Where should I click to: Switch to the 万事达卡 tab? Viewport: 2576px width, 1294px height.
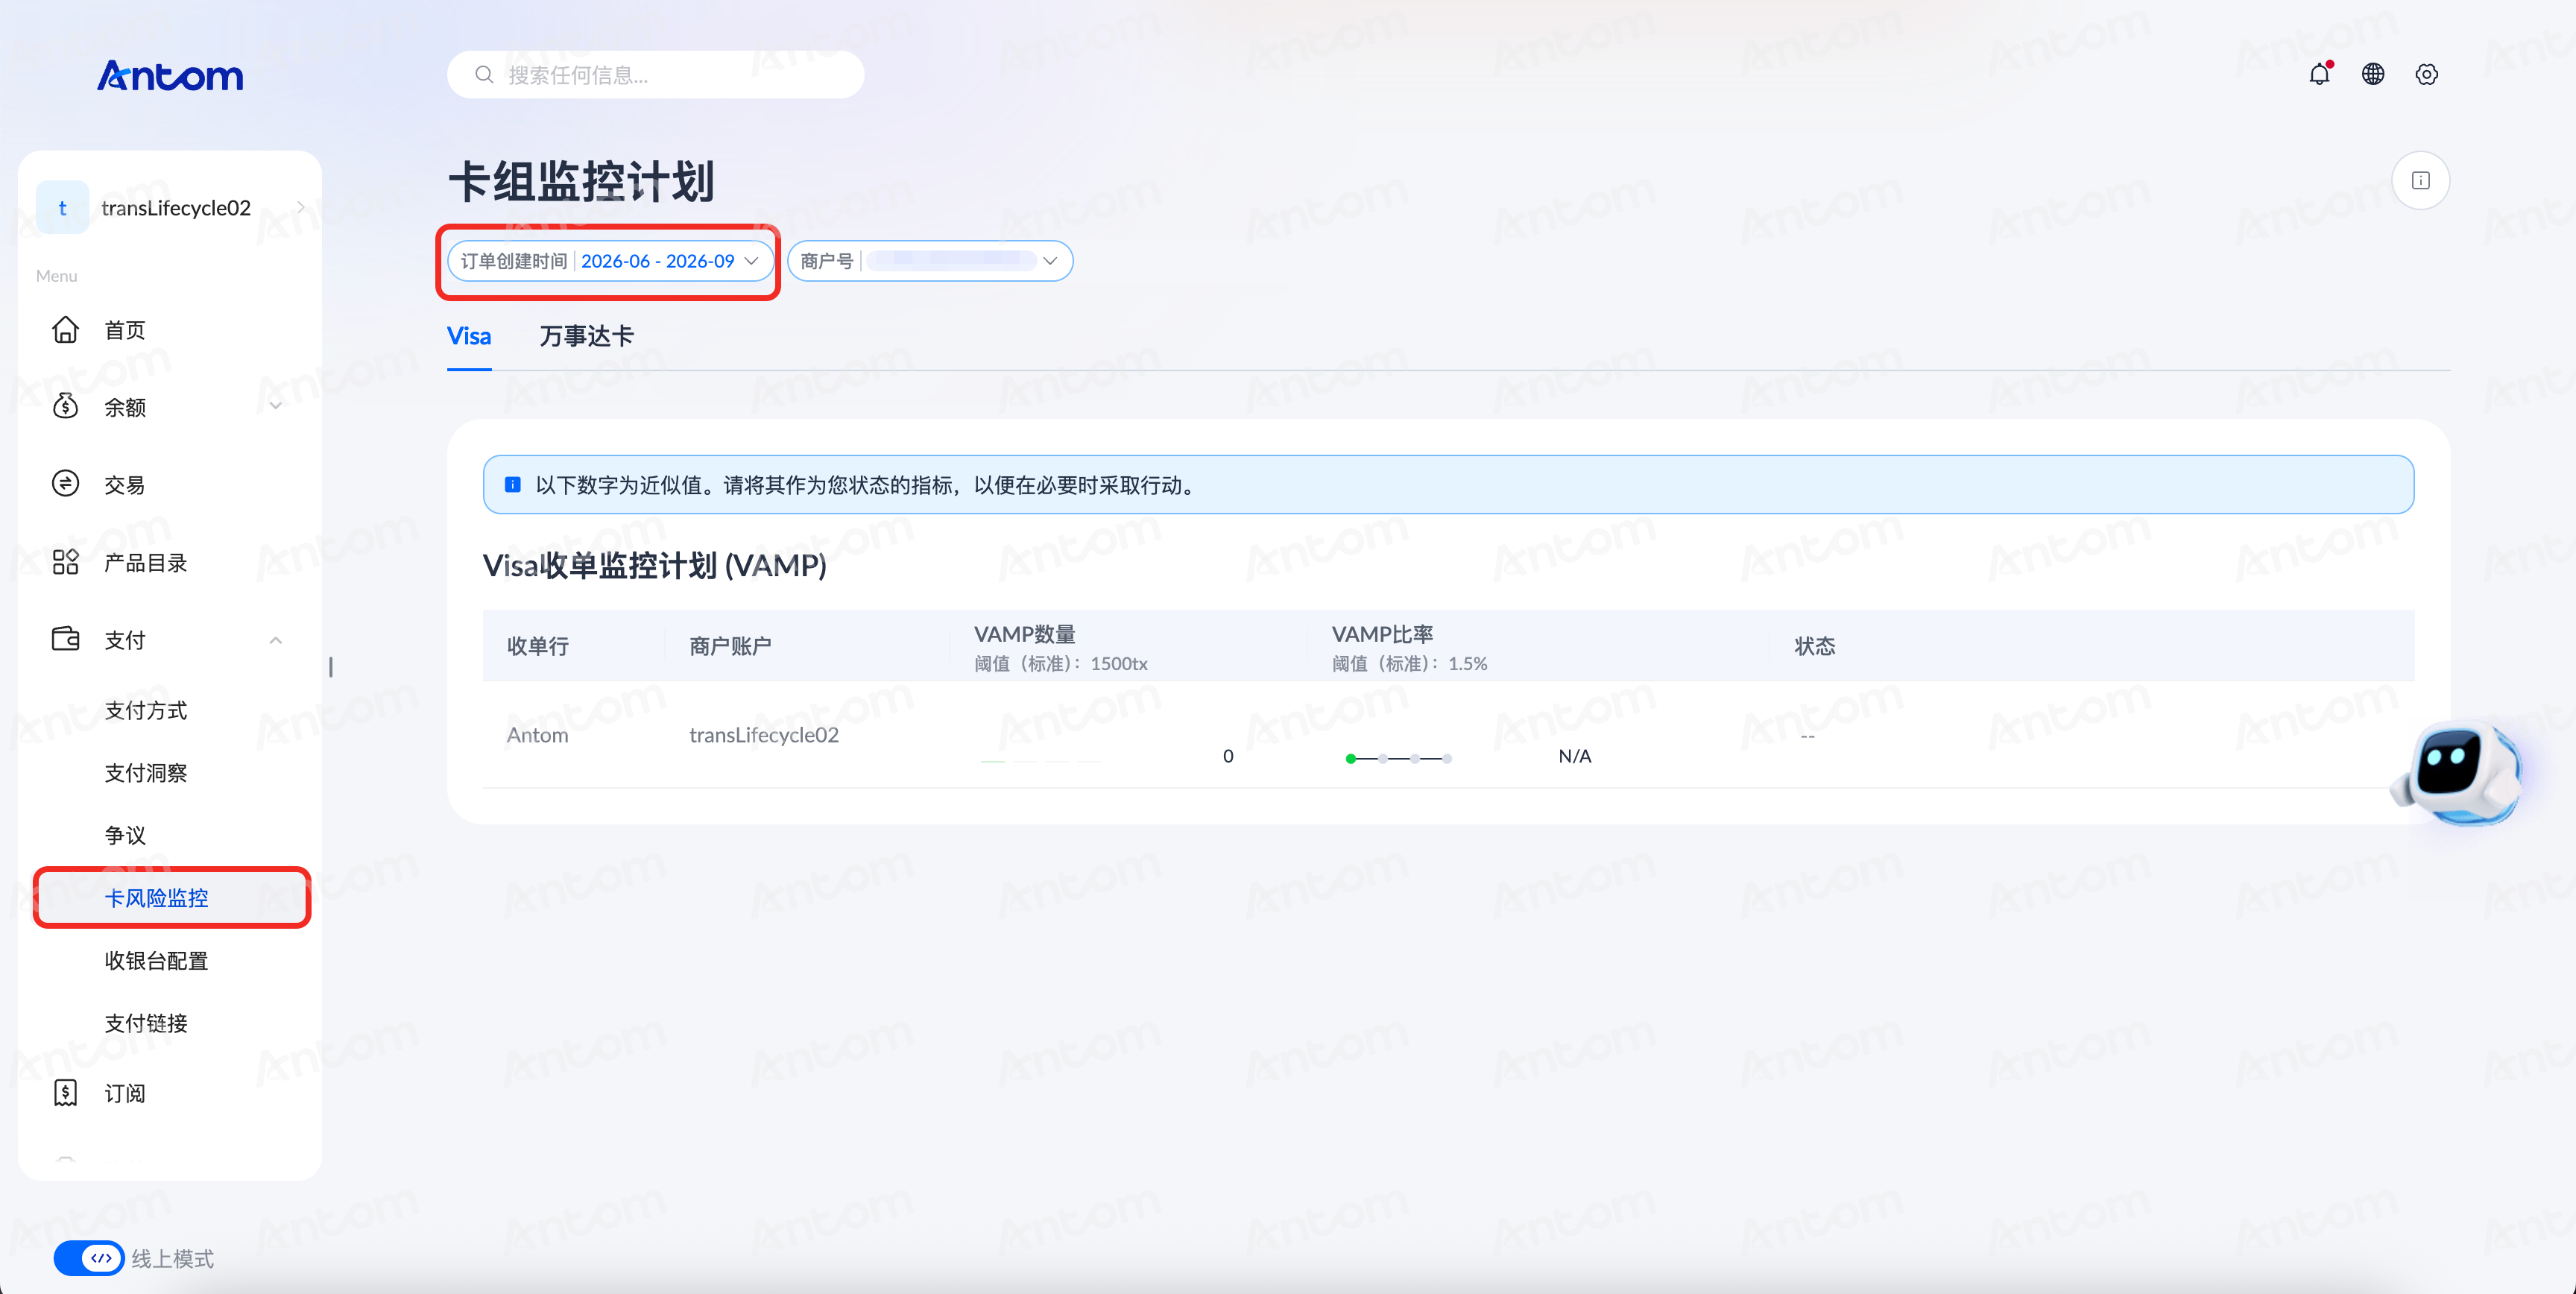pos(586,336)
